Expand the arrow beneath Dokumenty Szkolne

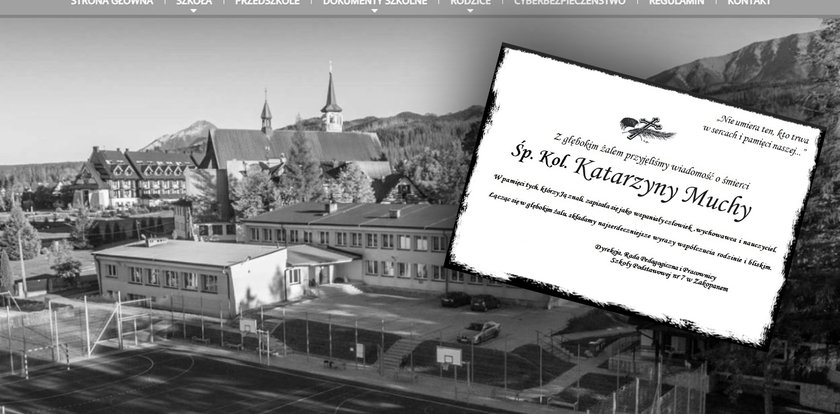tap(374, 11)
